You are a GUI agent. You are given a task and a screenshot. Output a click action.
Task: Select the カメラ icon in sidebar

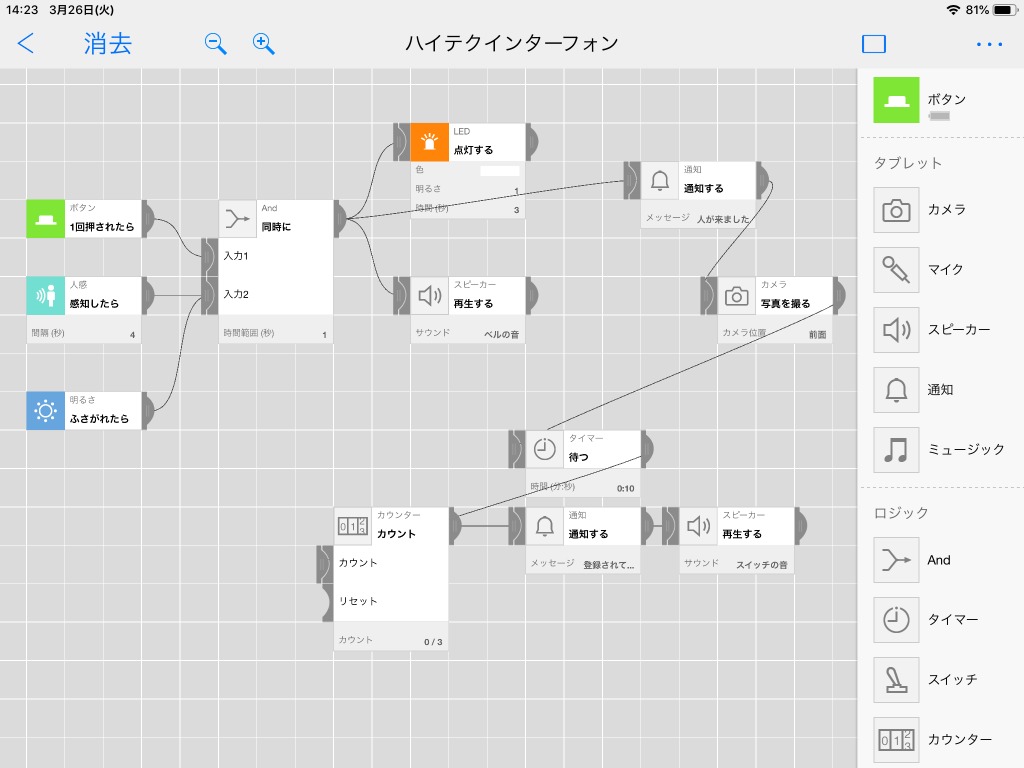click(896, 210)
